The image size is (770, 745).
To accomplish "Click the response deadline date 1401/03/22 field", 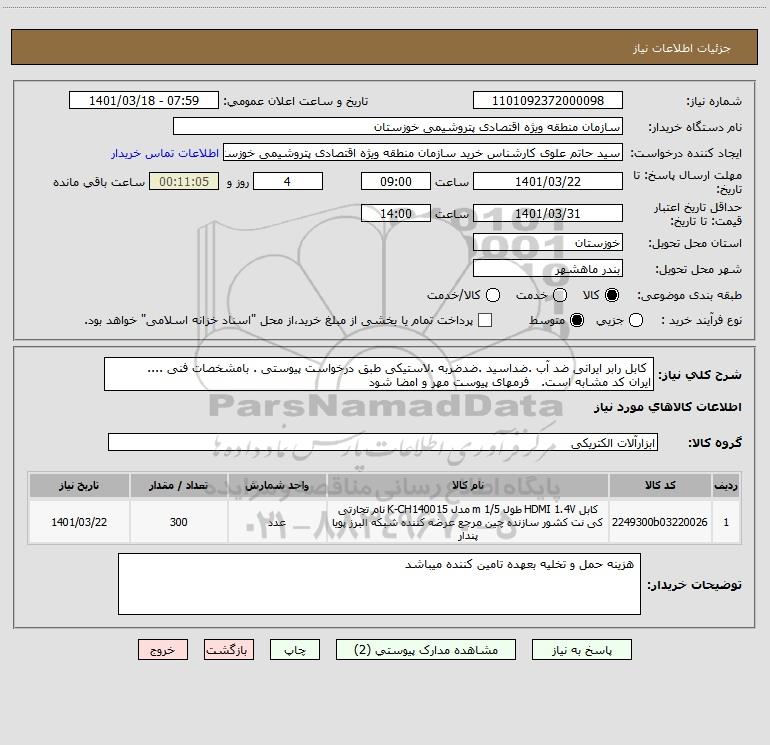I will (x=548, y=181).
